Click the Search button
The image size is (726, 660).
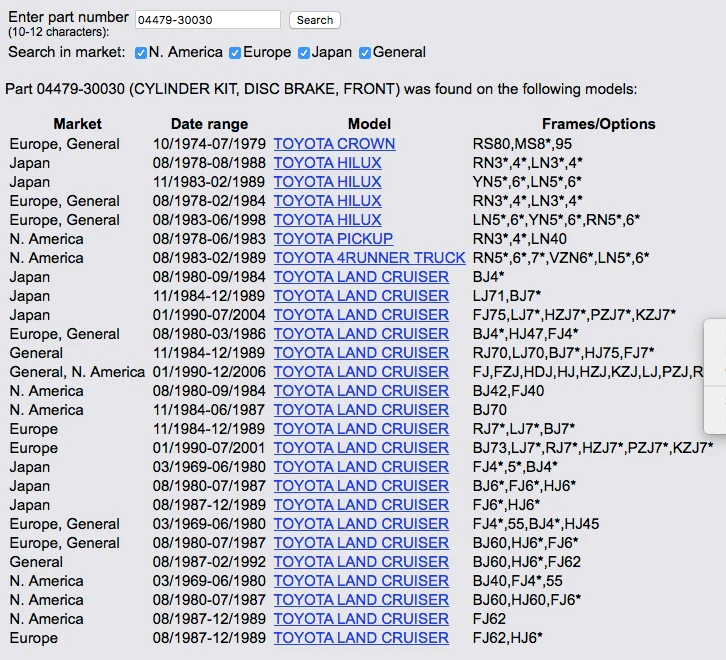[x=314, y=20]
